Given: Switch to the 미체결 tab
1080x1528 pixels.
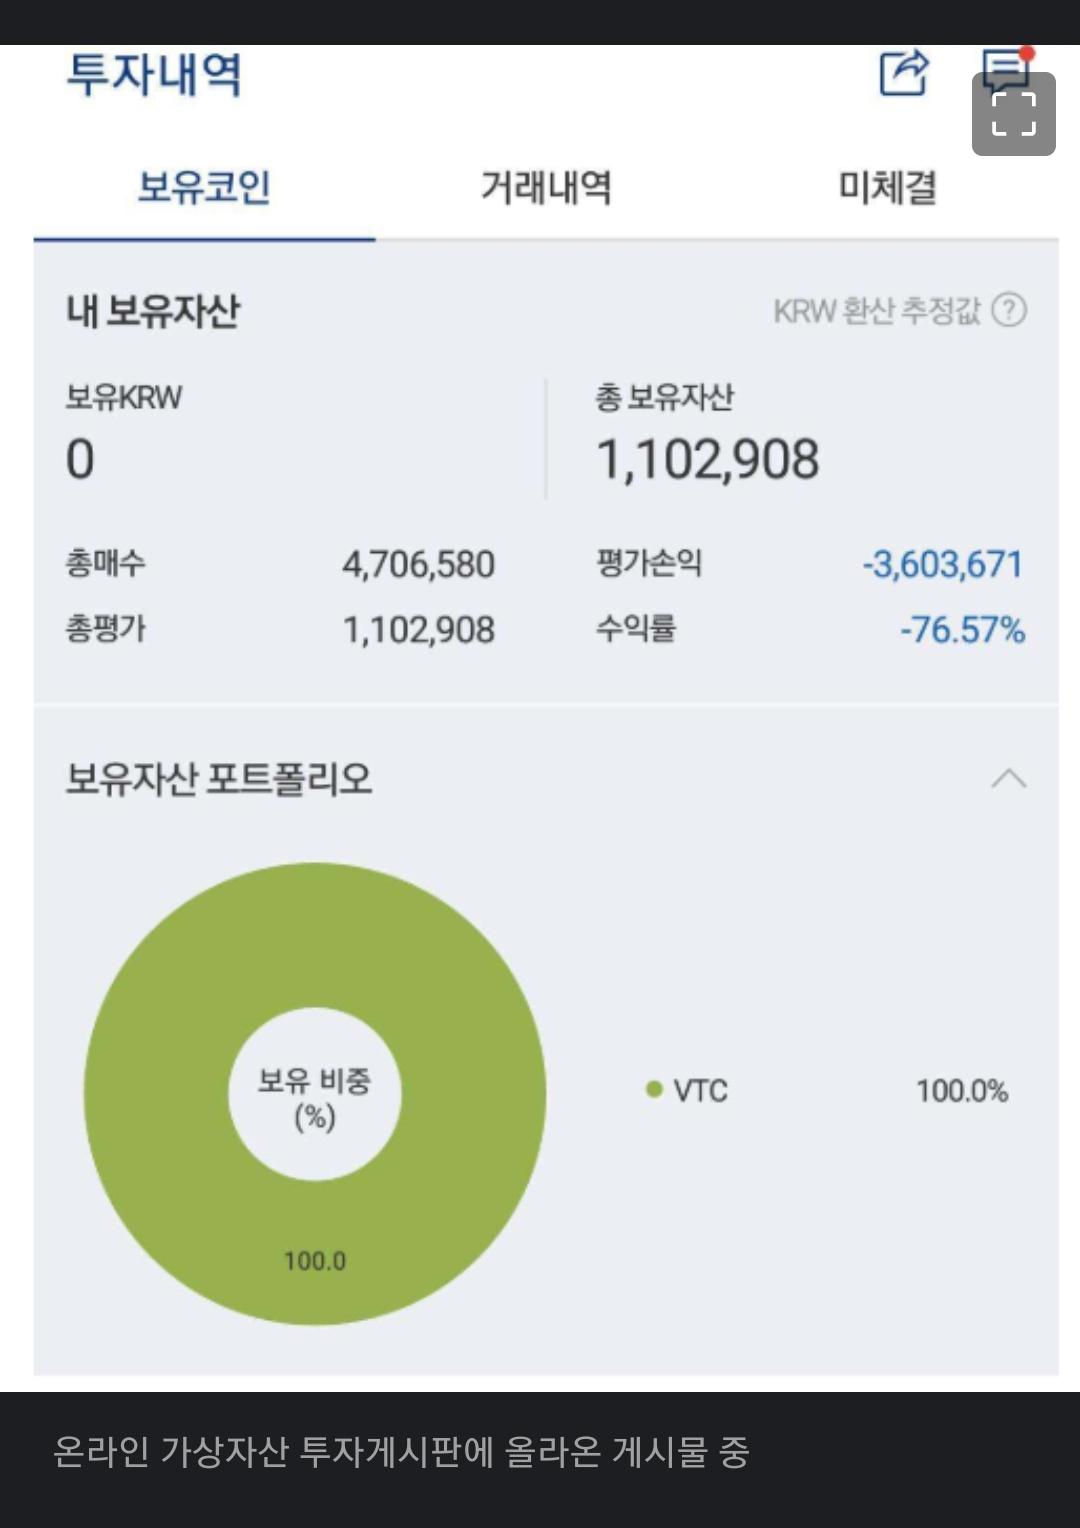Looking at the screenshot, I should 888,187.
